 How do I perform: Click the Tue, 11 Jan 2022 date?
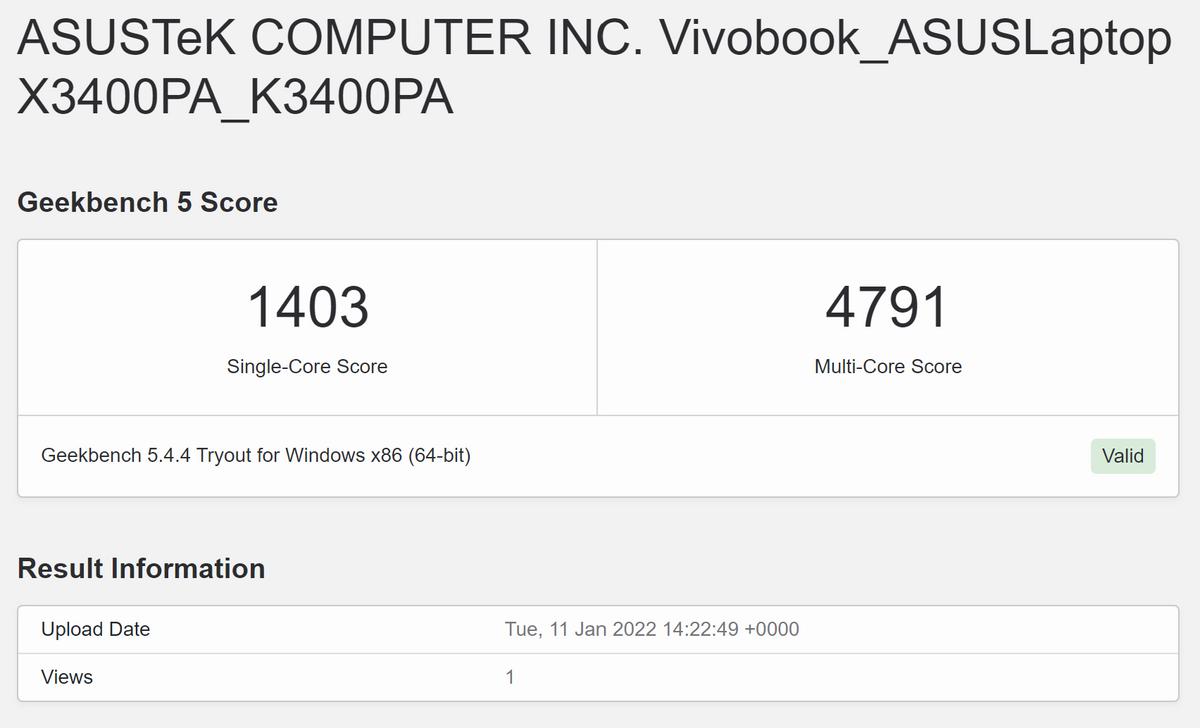[x=580, y=629]
